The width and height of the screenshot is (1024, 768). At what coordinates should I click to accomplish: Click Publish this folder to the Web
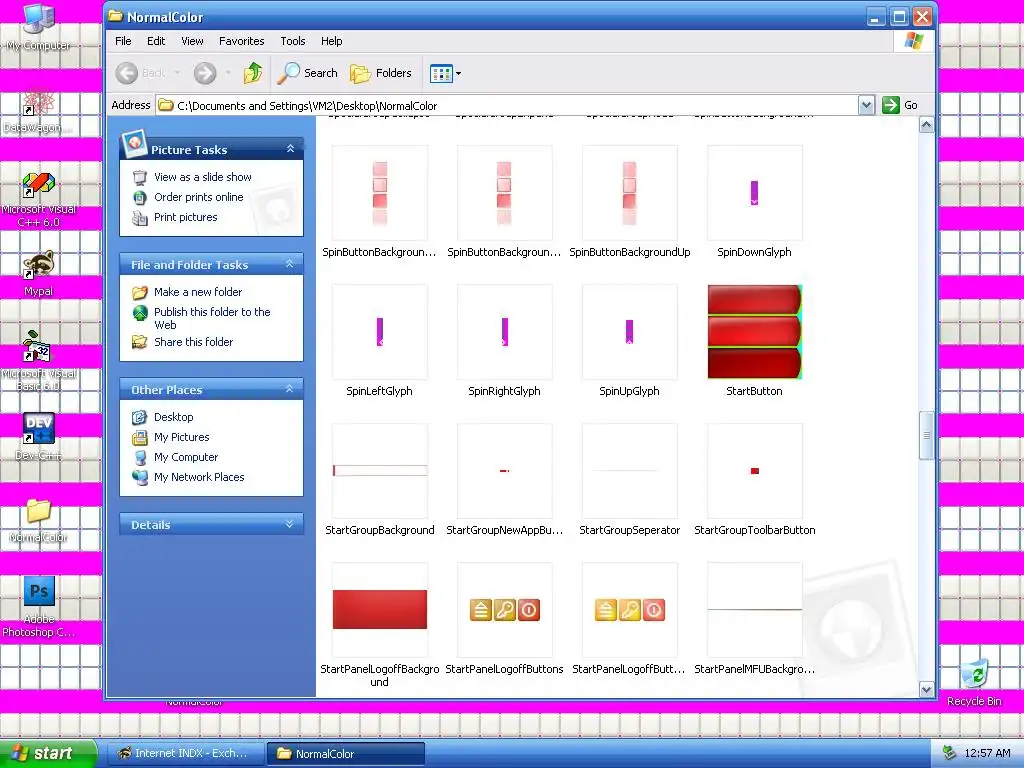coord(212,318)
